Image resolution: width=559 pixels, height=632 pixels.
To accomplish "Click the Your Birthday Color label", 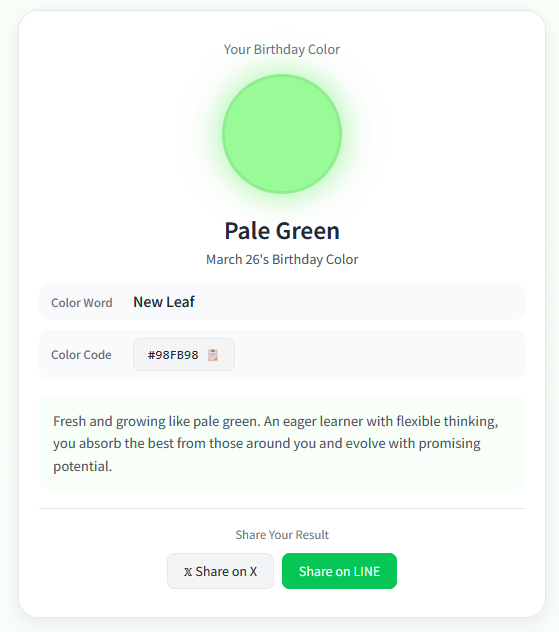I will tap(282, 50).
